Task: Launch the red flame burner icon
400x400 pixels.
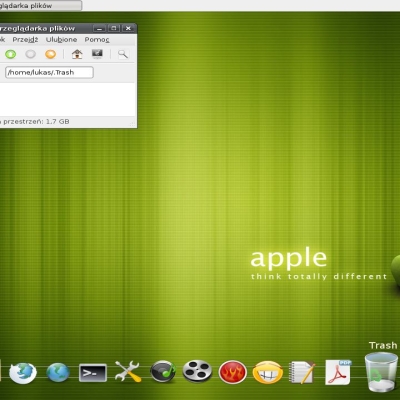Action: [232, 372]
